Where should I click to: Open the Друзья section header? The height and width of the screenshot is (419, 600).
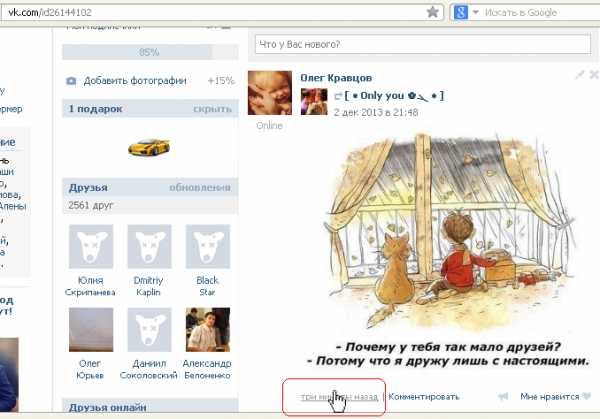88,187
